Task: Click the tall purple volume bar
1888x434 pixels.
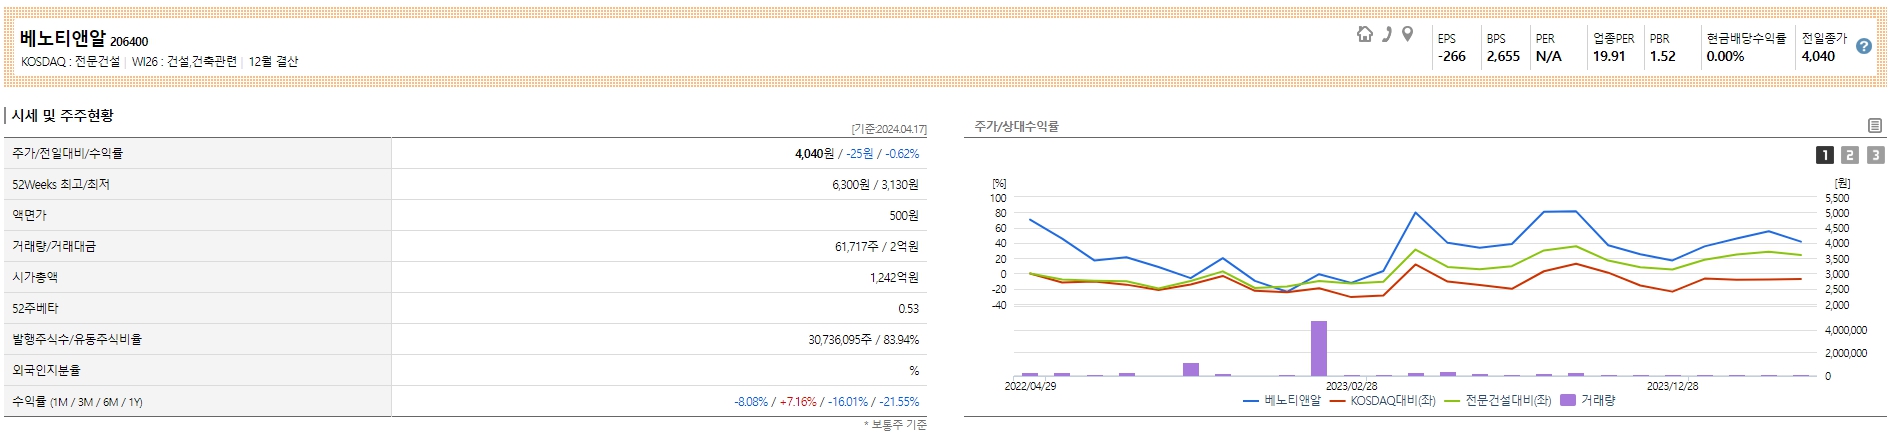Action: point(1319,348)
